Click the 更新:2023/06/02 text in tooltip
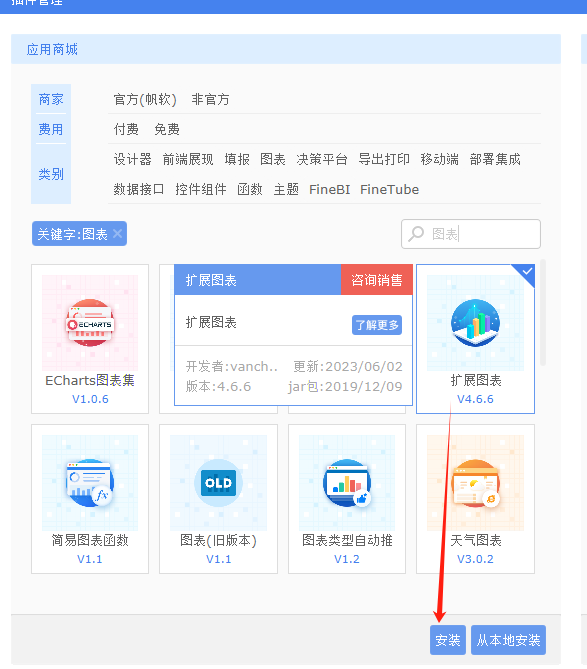The image size is (587, 669). 348,366
